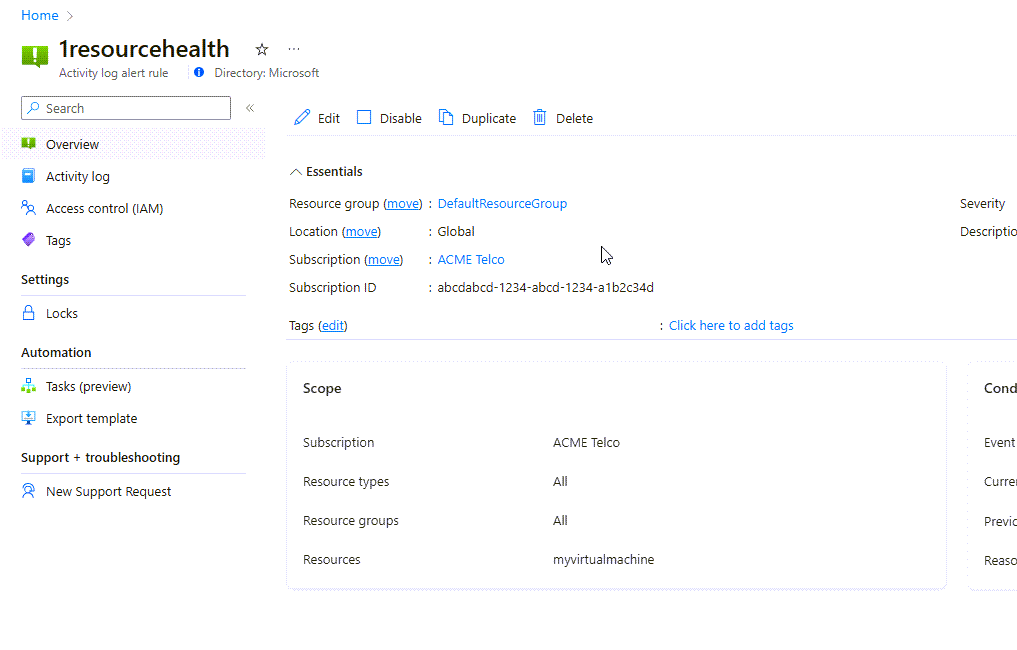The height and width of the screenshot is (650, 1017).
Task: Collapse the Essentials section
Action: pyautogui.click(x=295, y=170)
